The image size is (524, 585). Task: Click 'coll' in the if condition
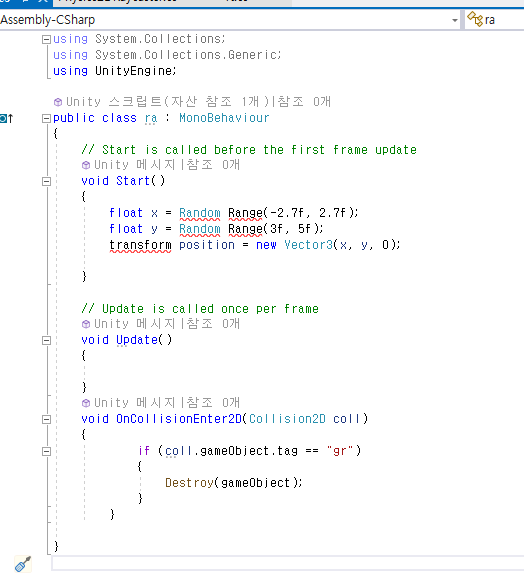point(178,451)
